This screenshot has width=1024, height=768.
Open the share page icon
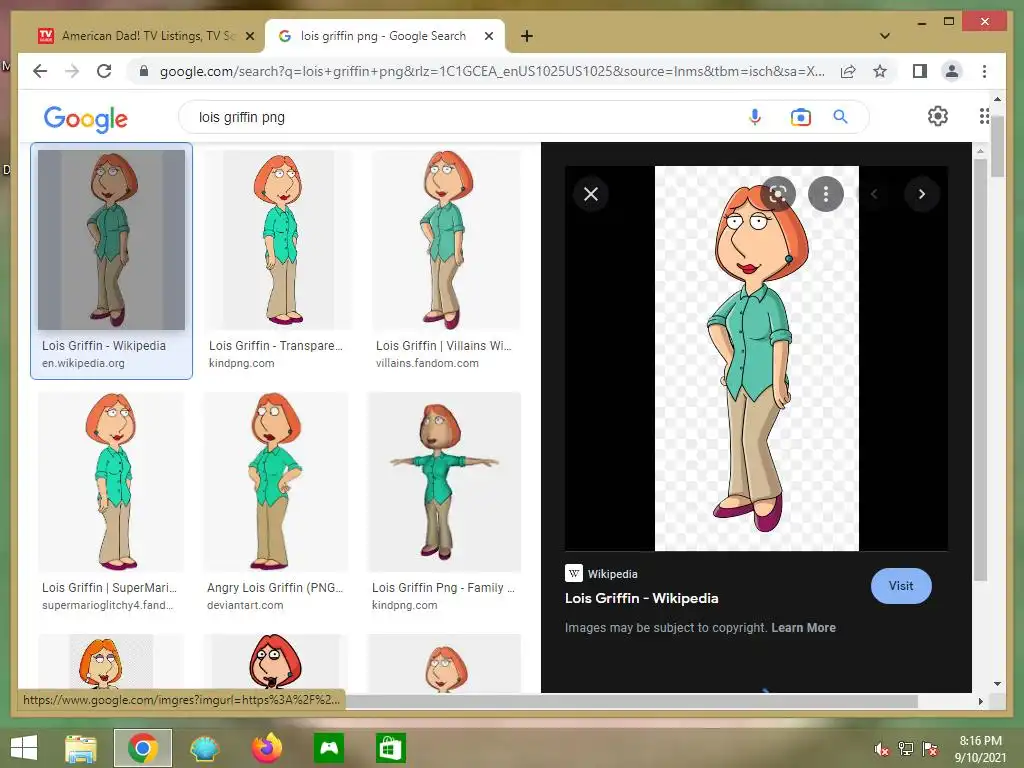(x=848, y=71)
